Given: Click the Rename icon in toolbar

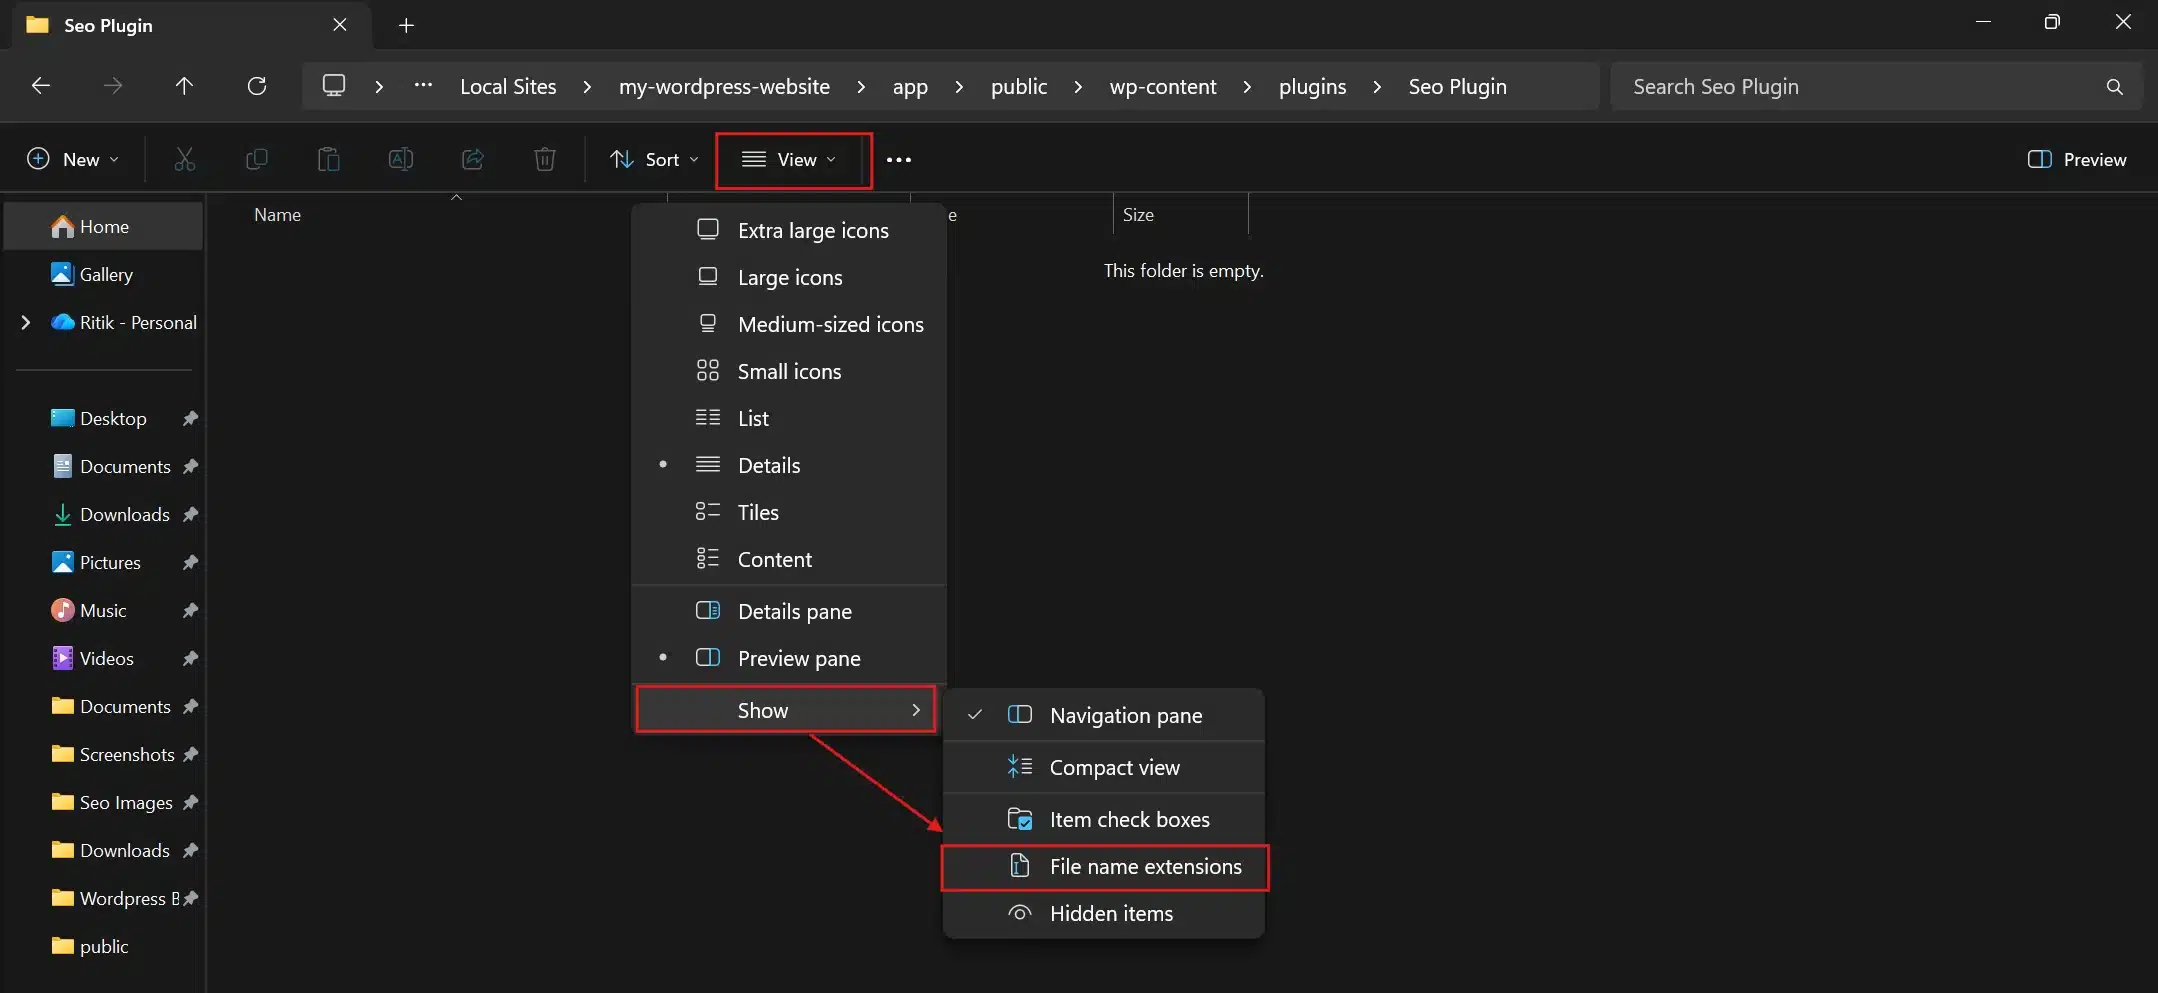Looking at the screenshot, I should (x=401, y=159).
